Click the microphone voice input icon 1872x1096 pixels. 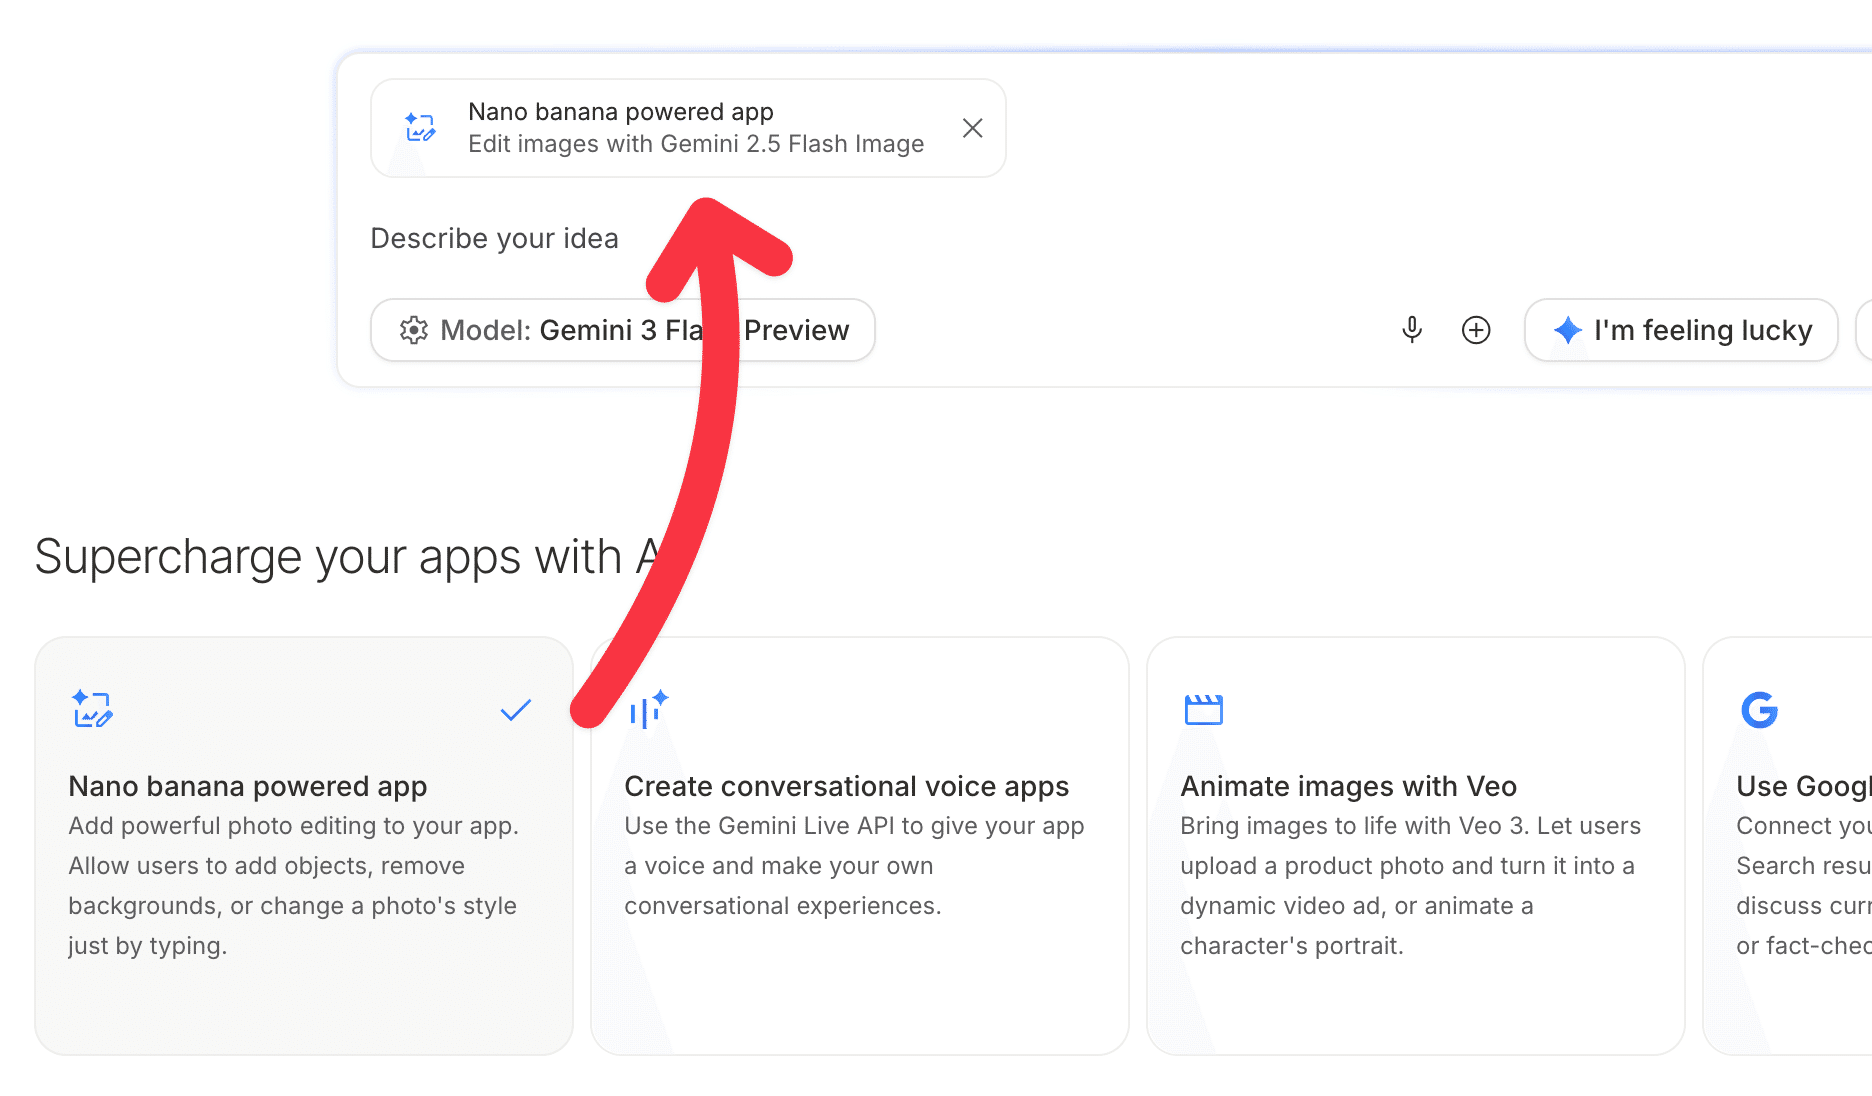[x=1411, y=330]
